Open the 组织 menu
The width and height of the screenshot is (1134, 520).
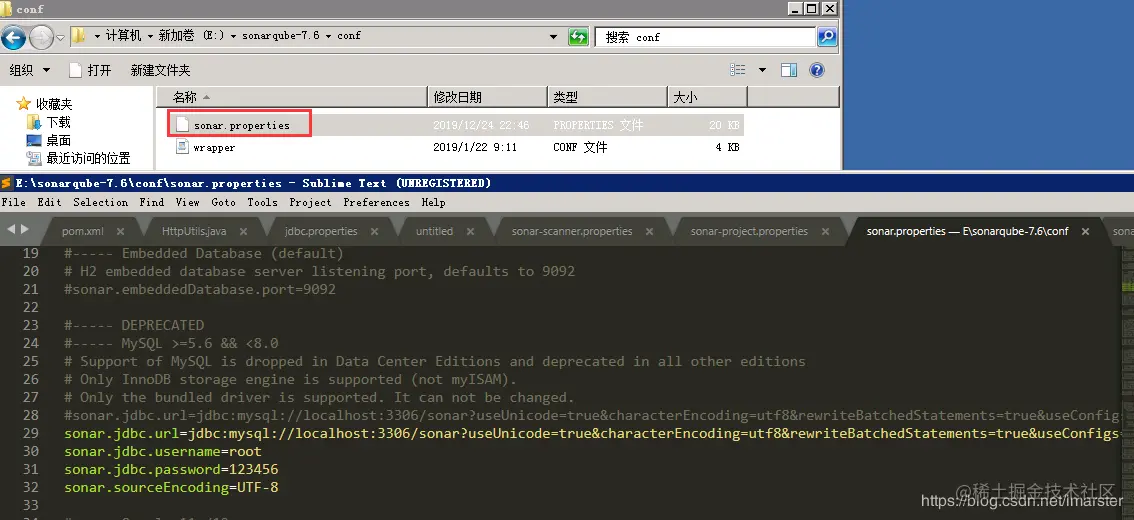point(30,70)
